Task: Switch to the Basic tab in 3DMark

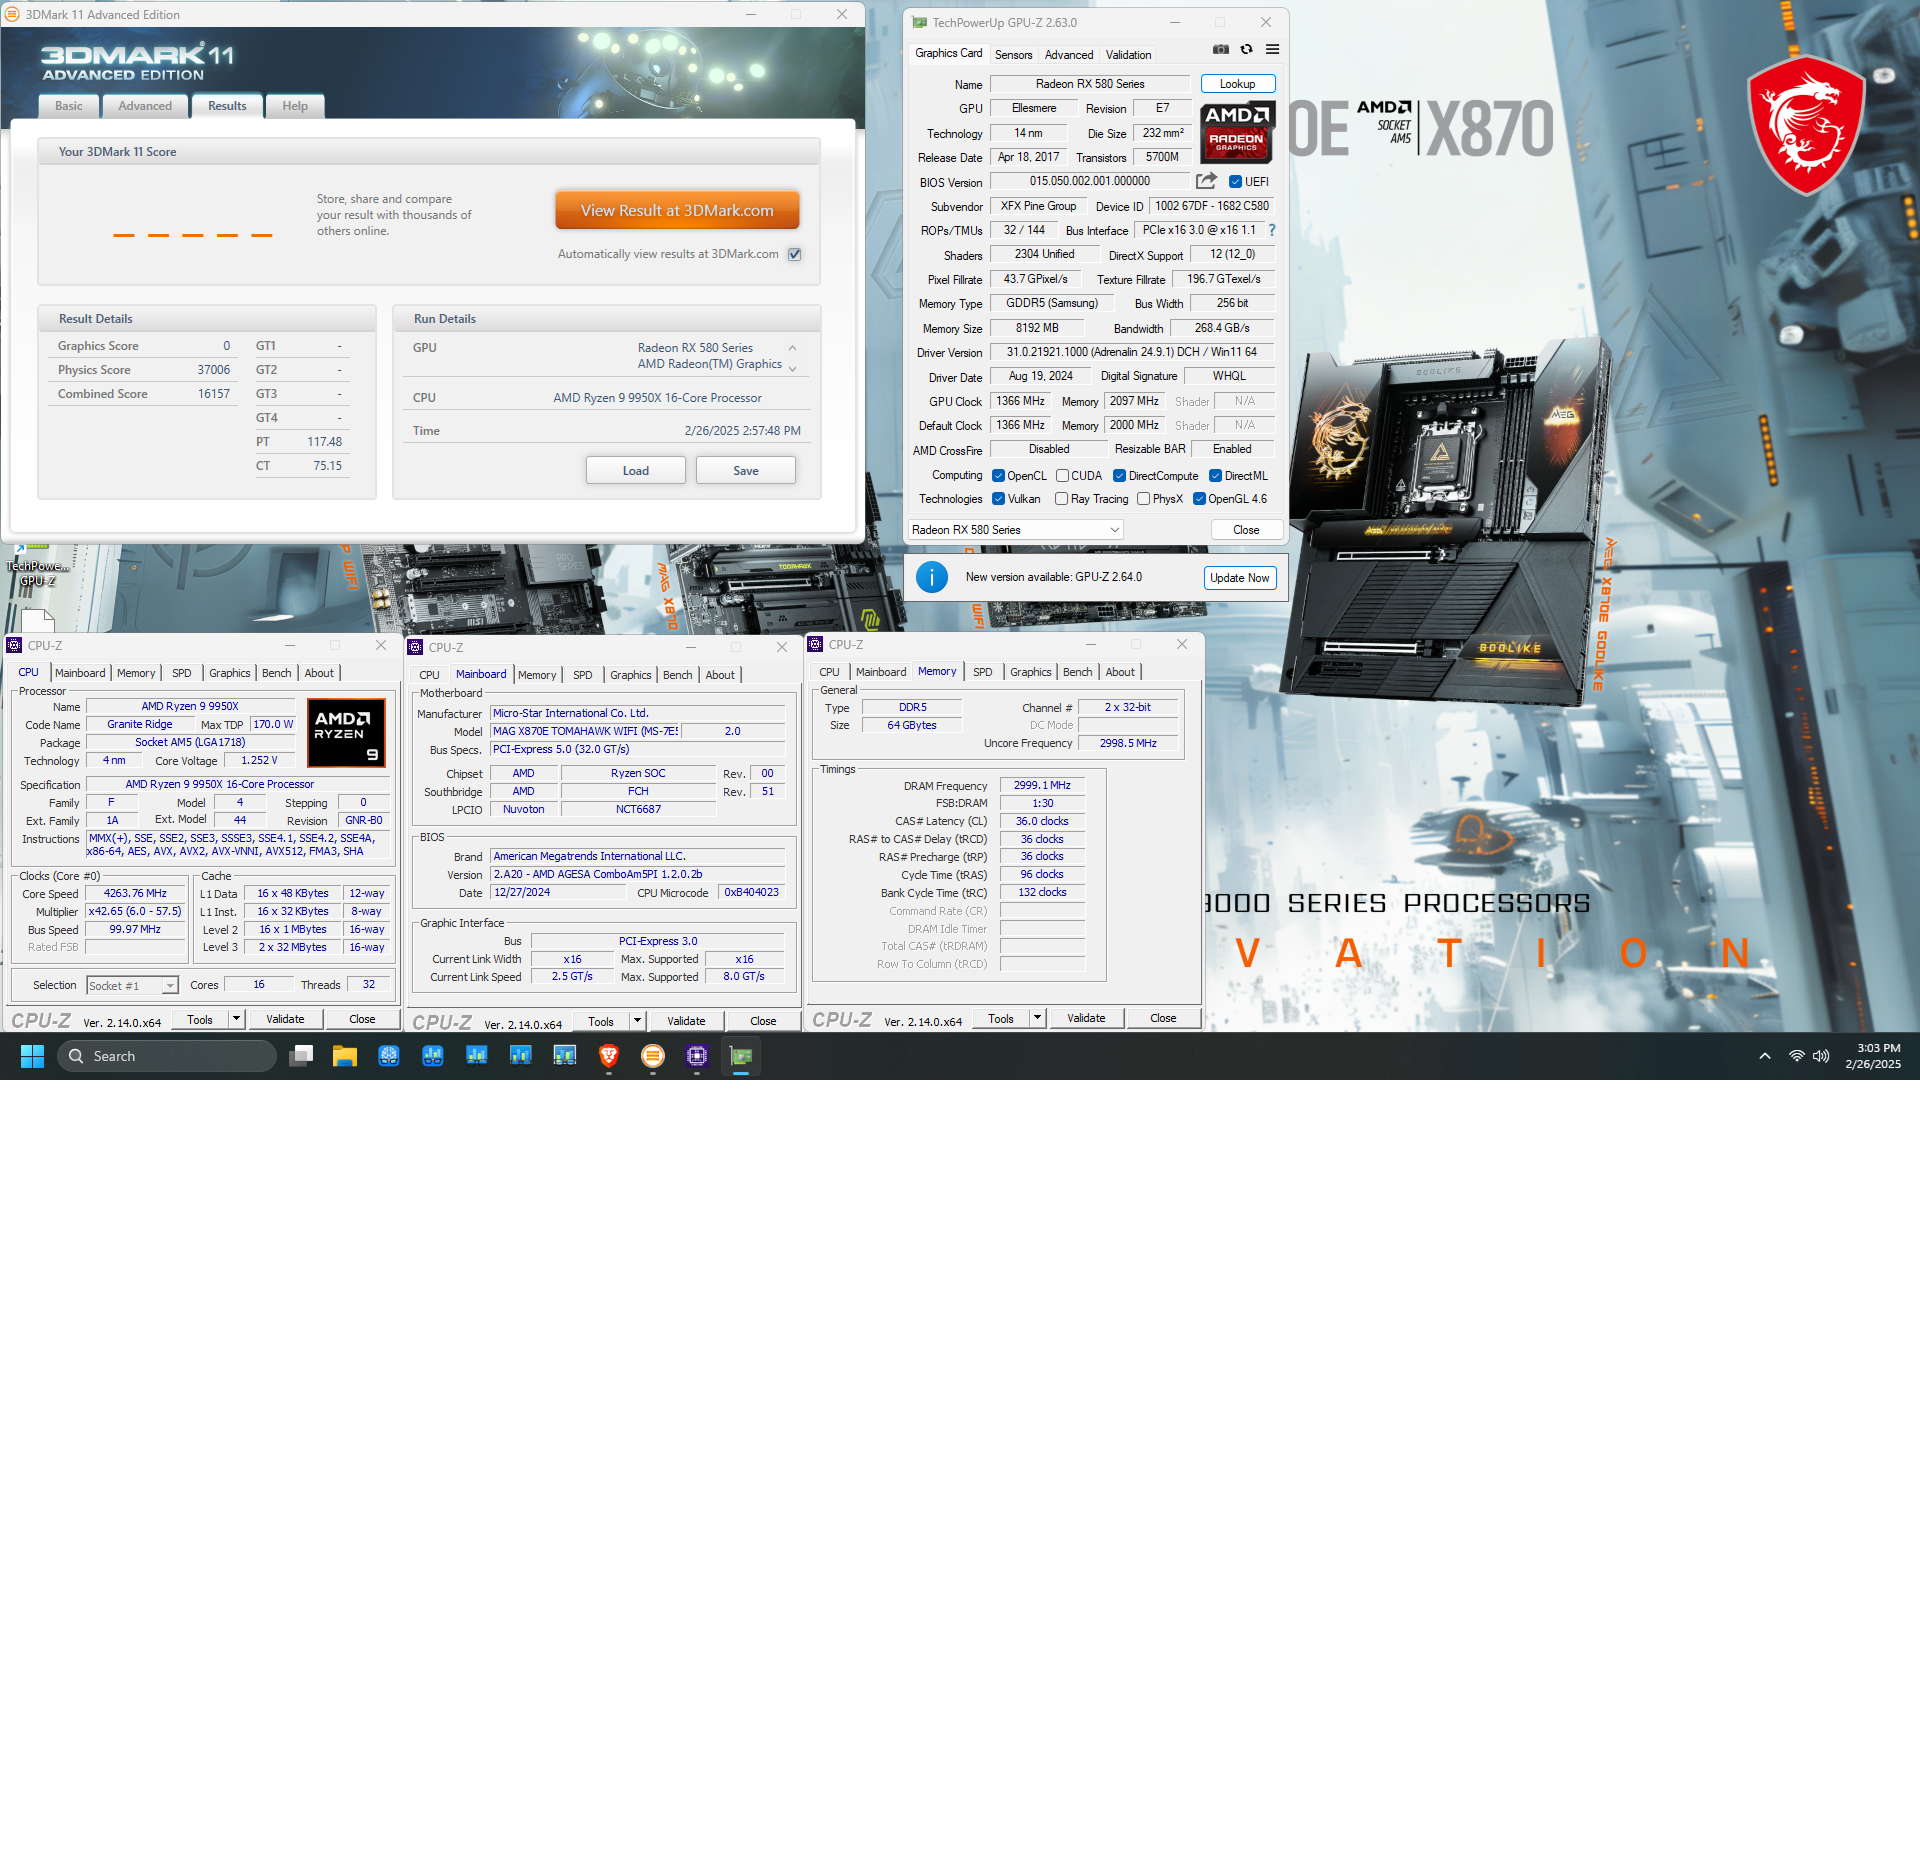Action: (69, 106)
